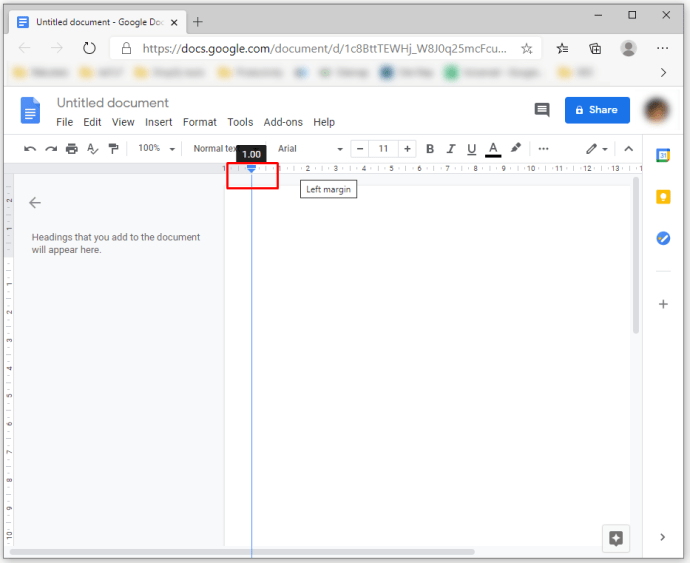
Task: Click the Share button
Action: pyautogui.click(x=597, y=110)
